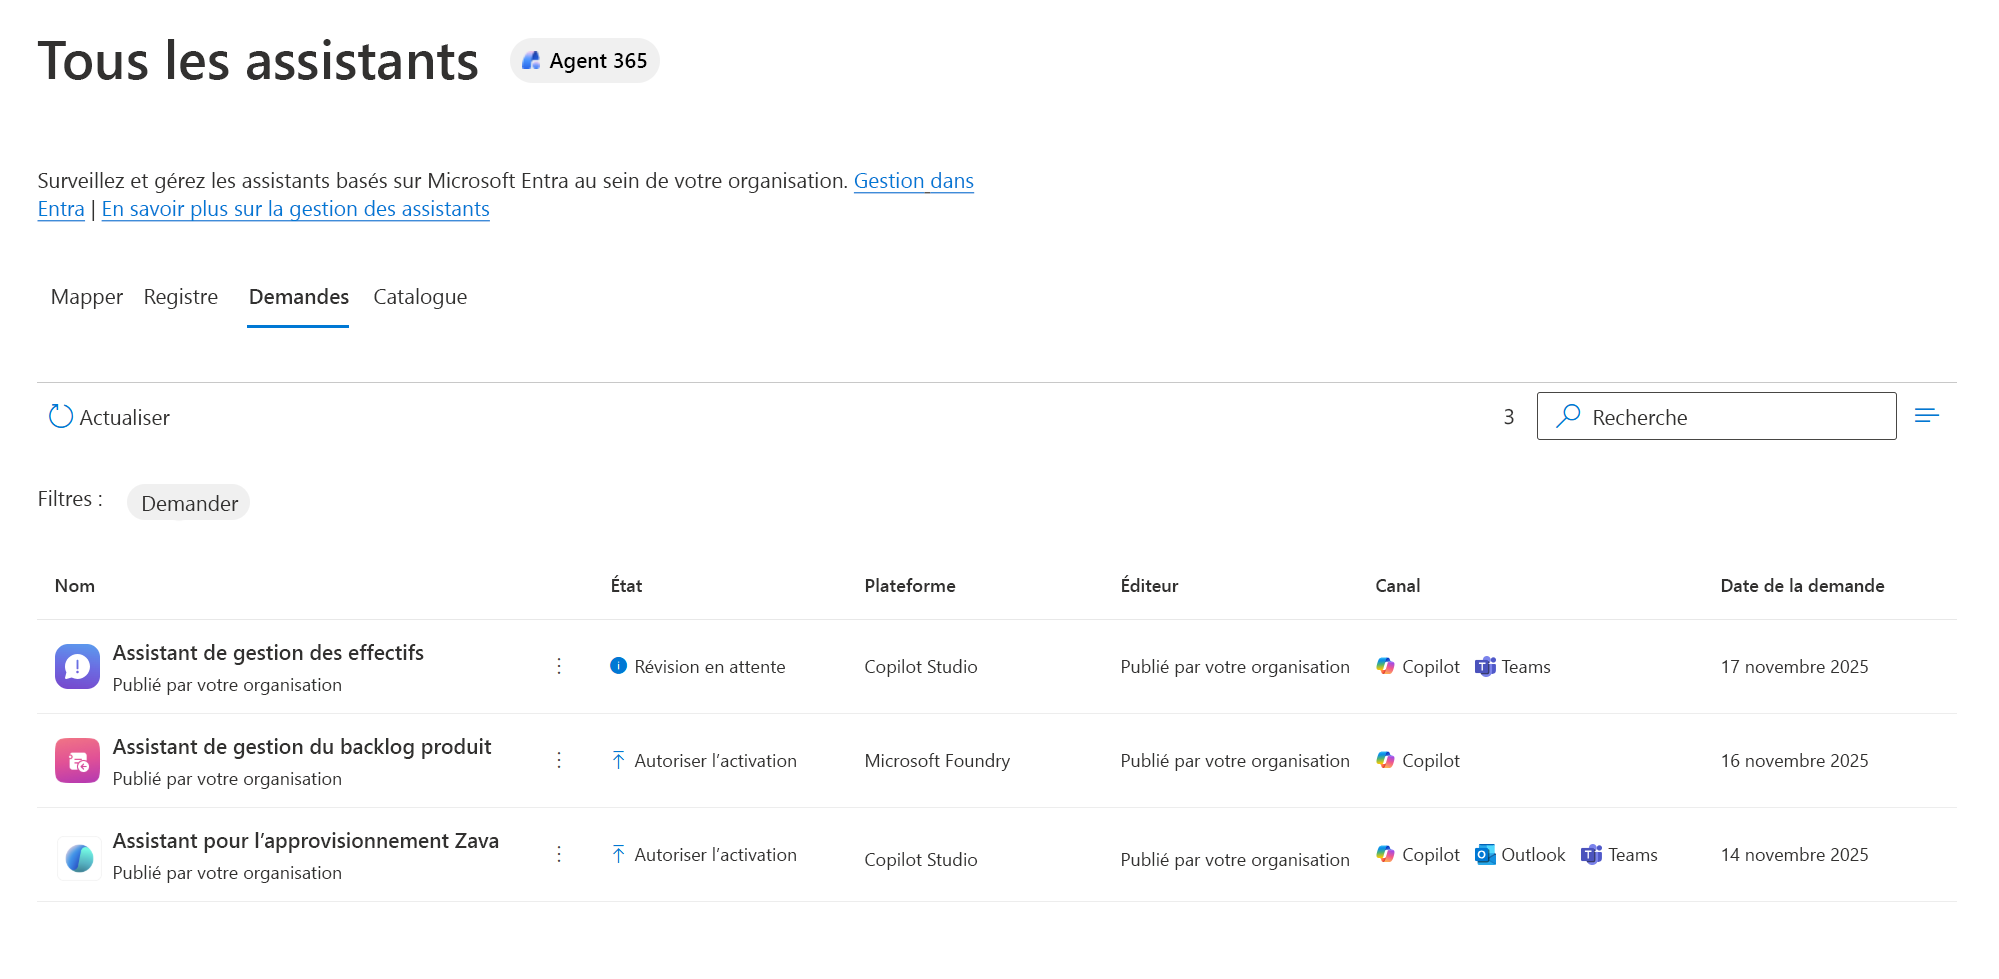Select the Demandes tab
Screen dimensions: 1999x979
tap(298, 297)
